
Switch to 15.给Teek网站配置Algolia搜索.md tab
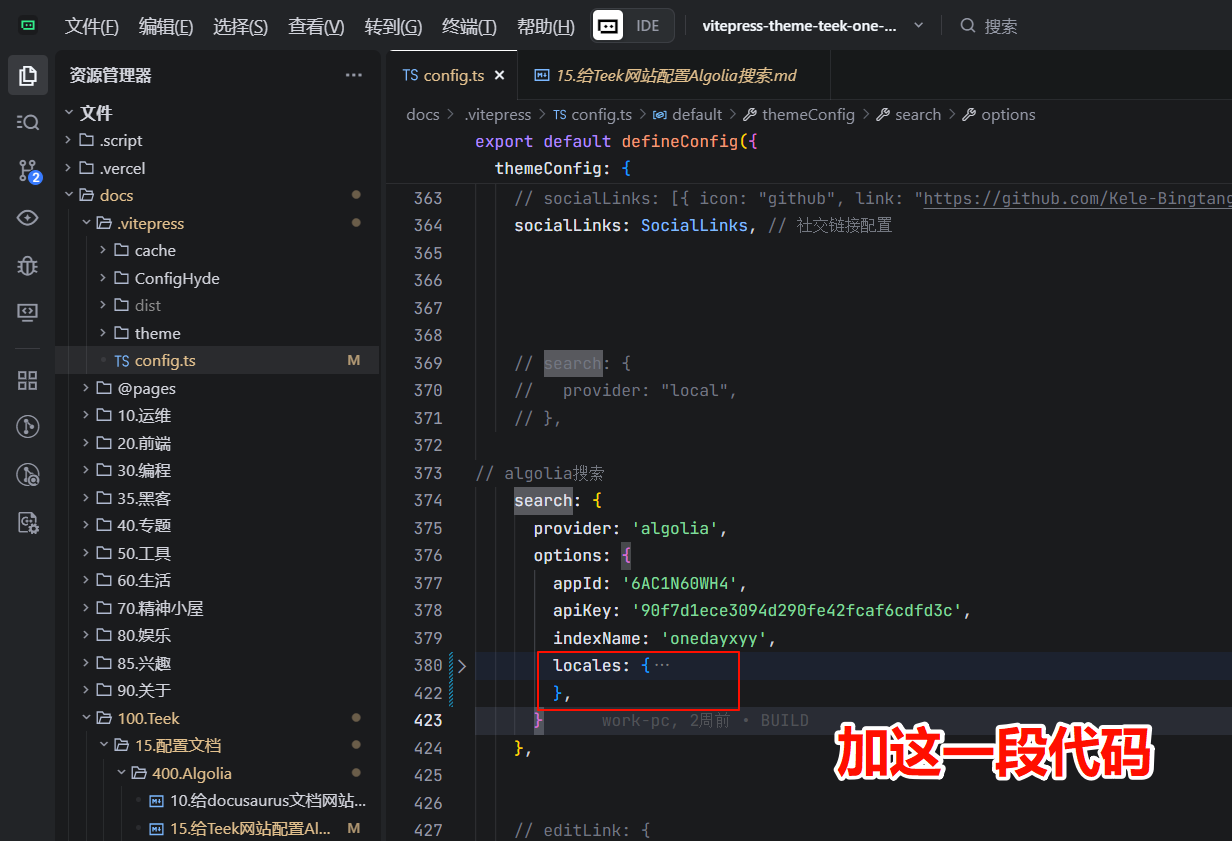click(x=675, y=75)
